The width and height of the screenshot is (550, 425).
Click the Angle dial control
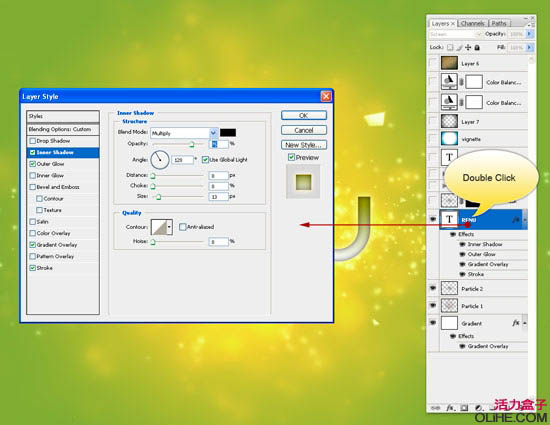tap(160, 160)
